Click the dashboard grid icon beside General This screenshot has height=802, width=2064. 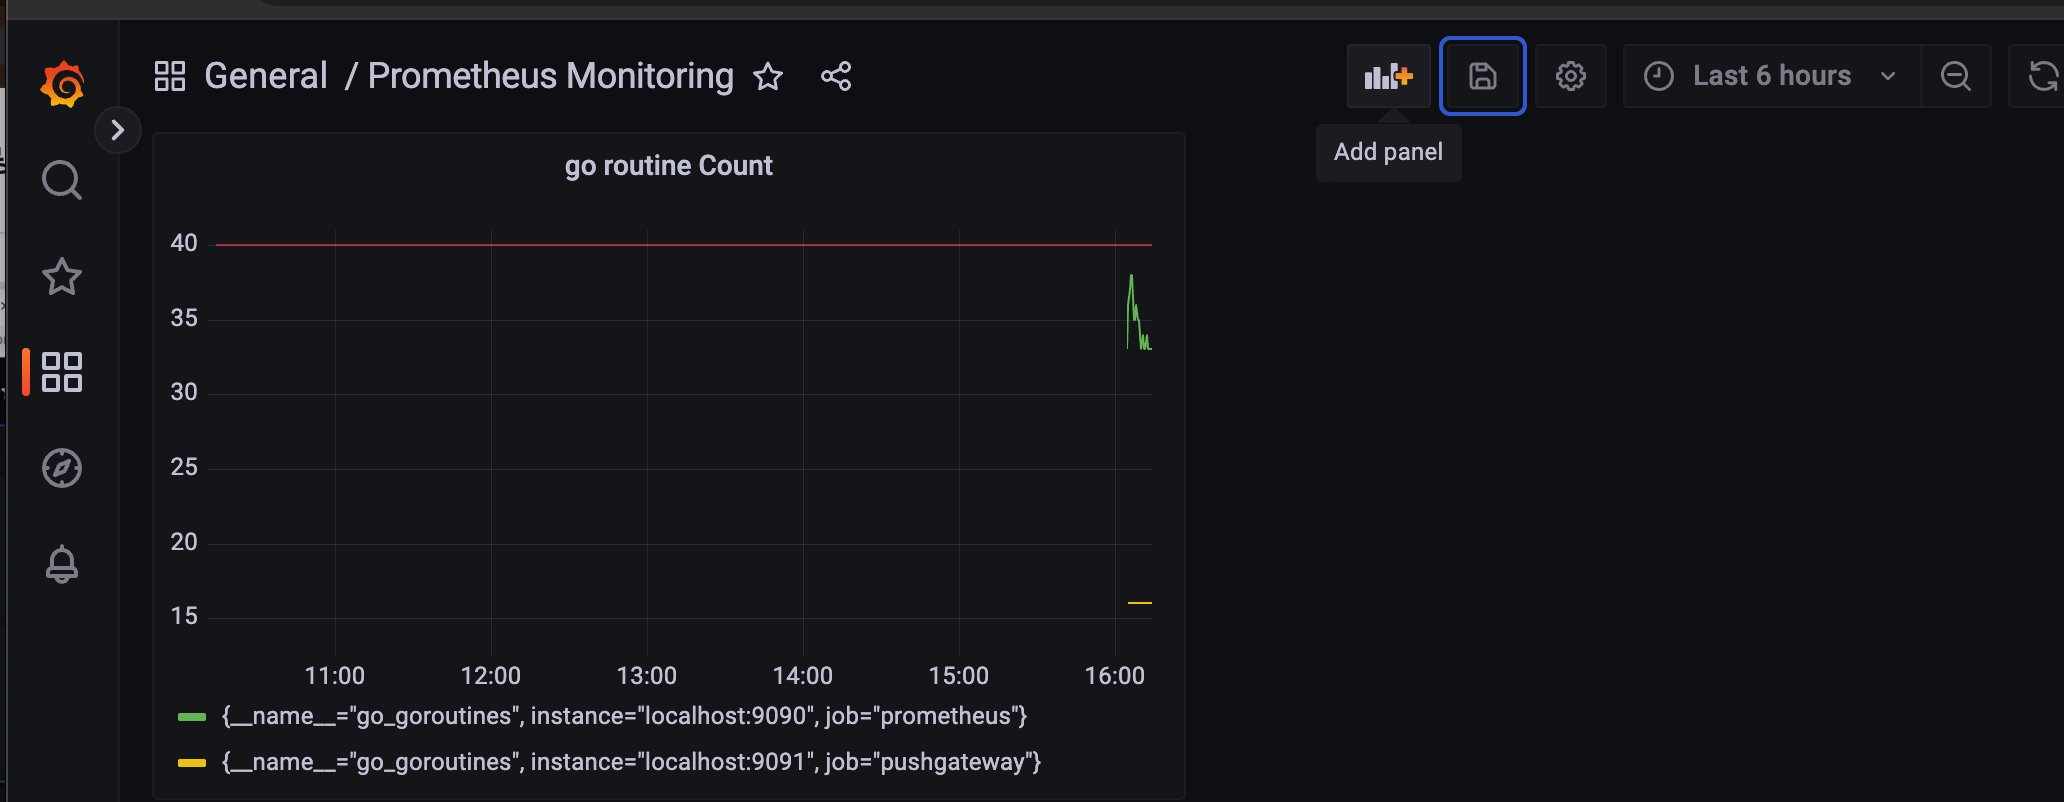coord(170,76)
